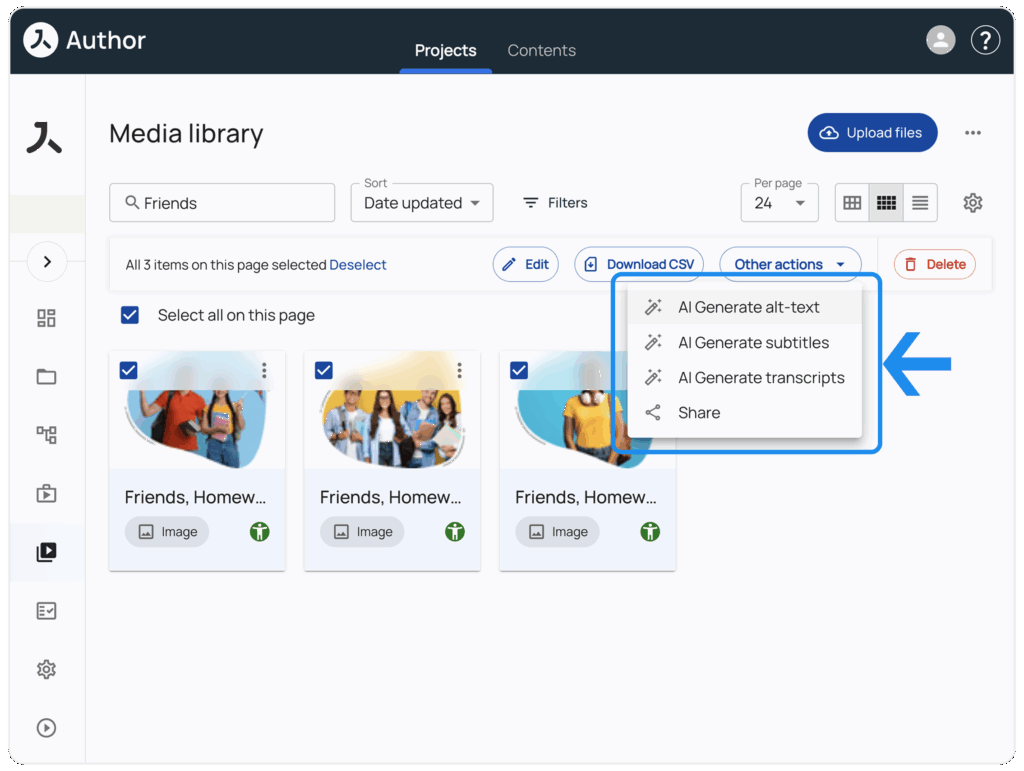Click the Upload files button
This screenshot has height=771, width=1024.
pos(872,133)
